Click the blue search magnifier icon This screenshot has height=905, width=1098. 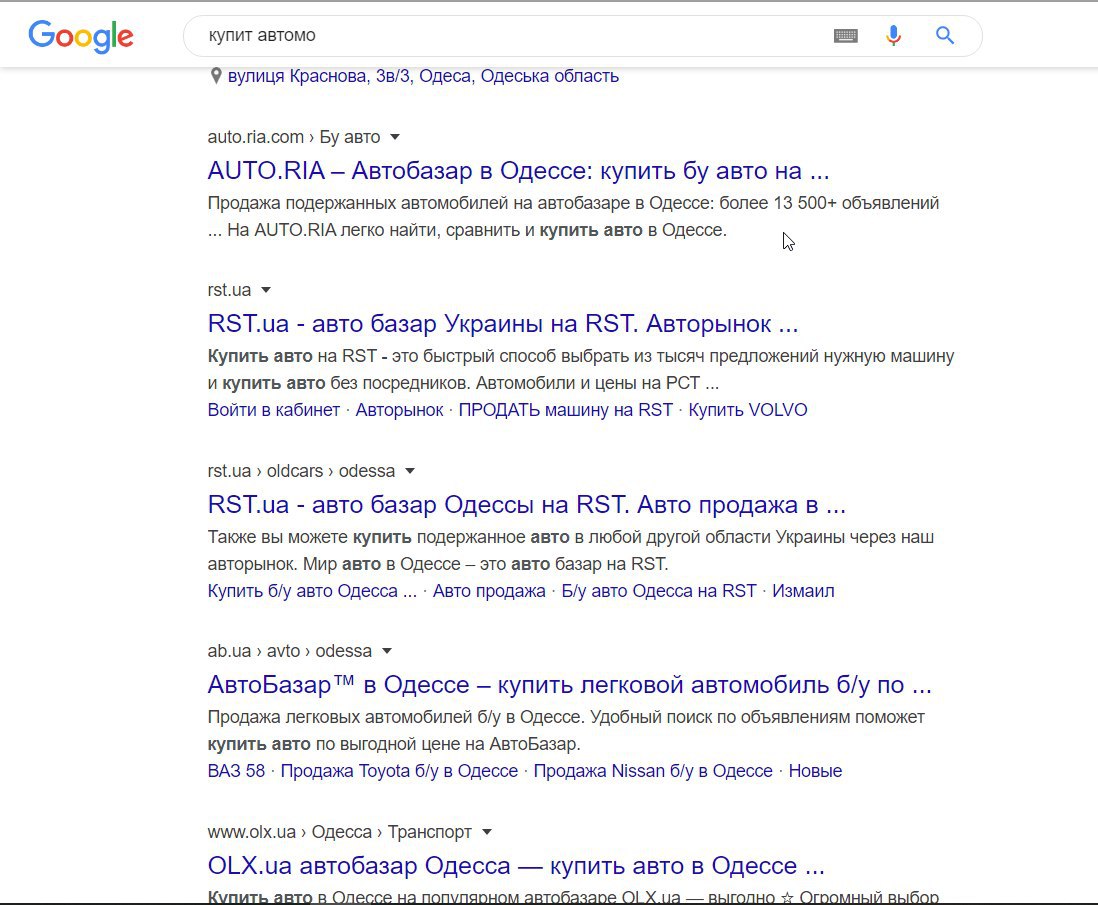click(x=945, y=35)
